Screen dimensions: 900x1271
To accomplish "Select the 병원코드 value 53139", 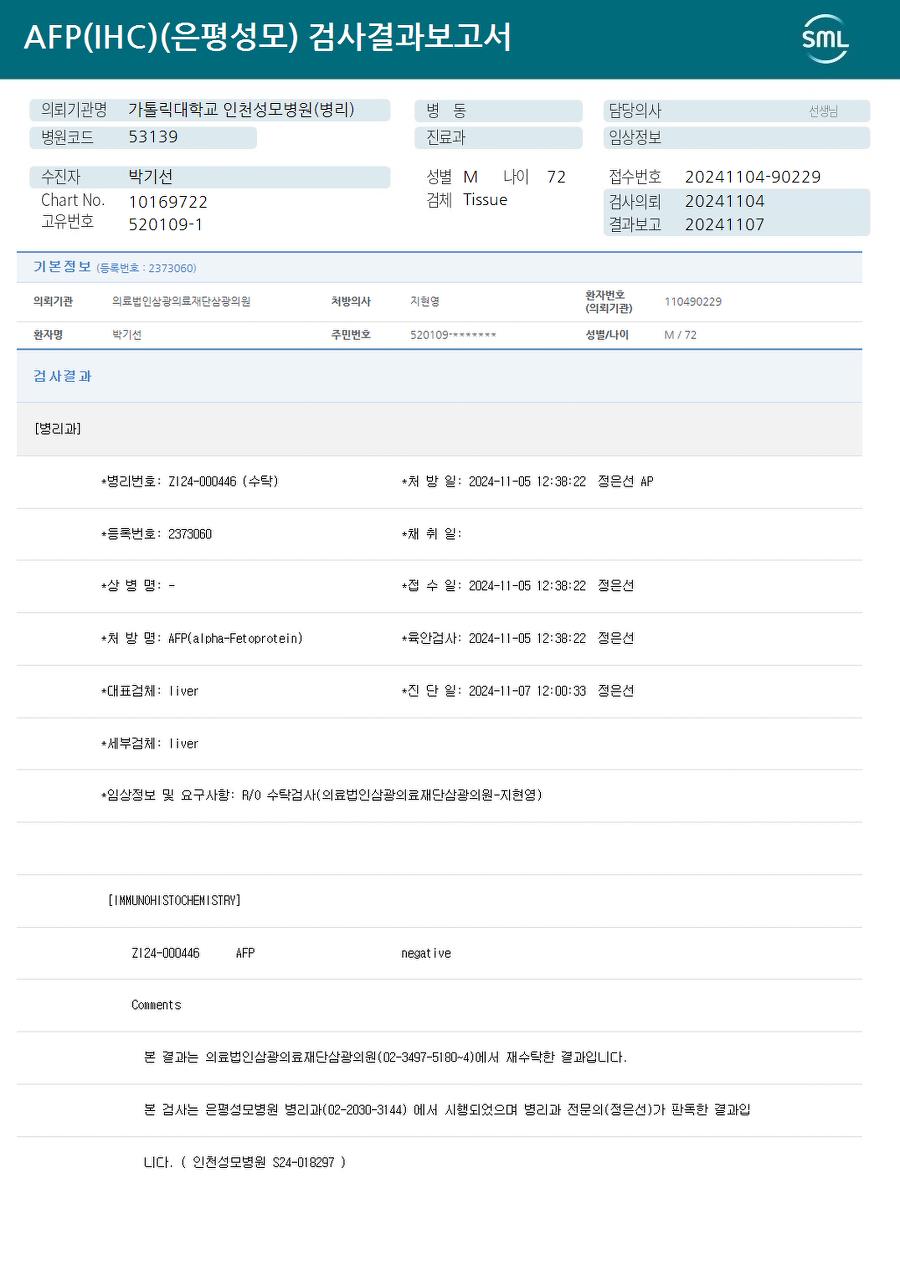I will click(x=153, y=137).
